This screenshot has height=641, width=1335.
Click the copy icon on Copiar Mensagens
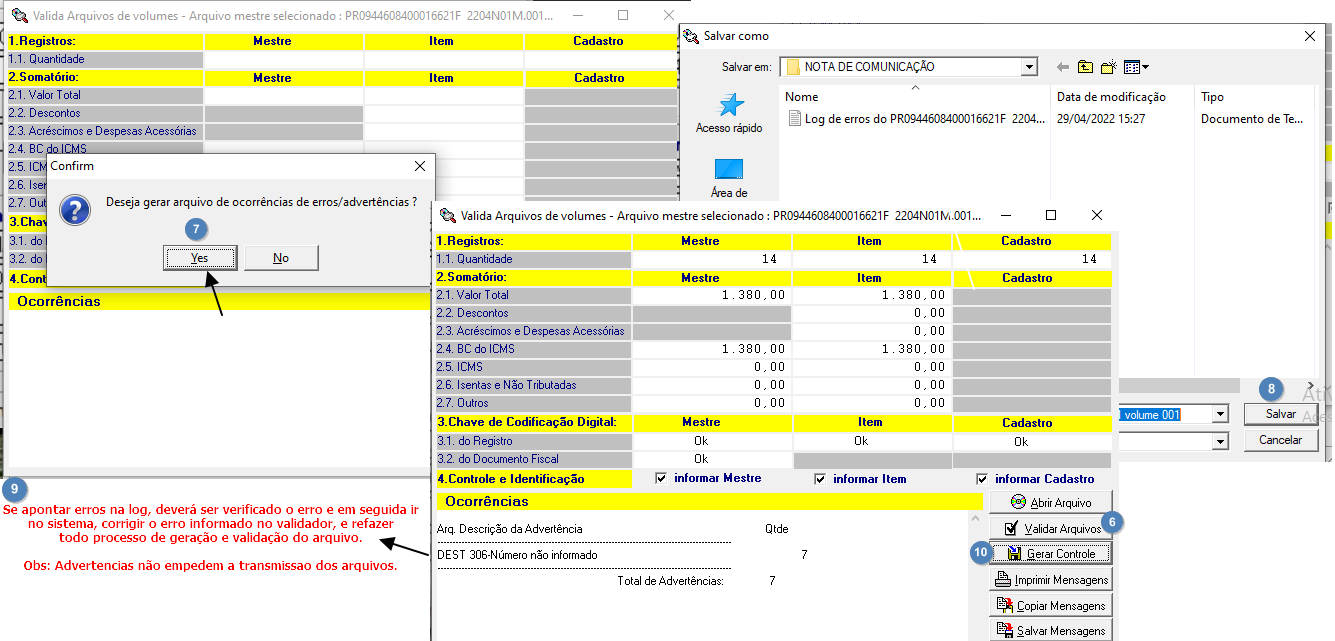pyautogui.click(x=1005, y=606)
